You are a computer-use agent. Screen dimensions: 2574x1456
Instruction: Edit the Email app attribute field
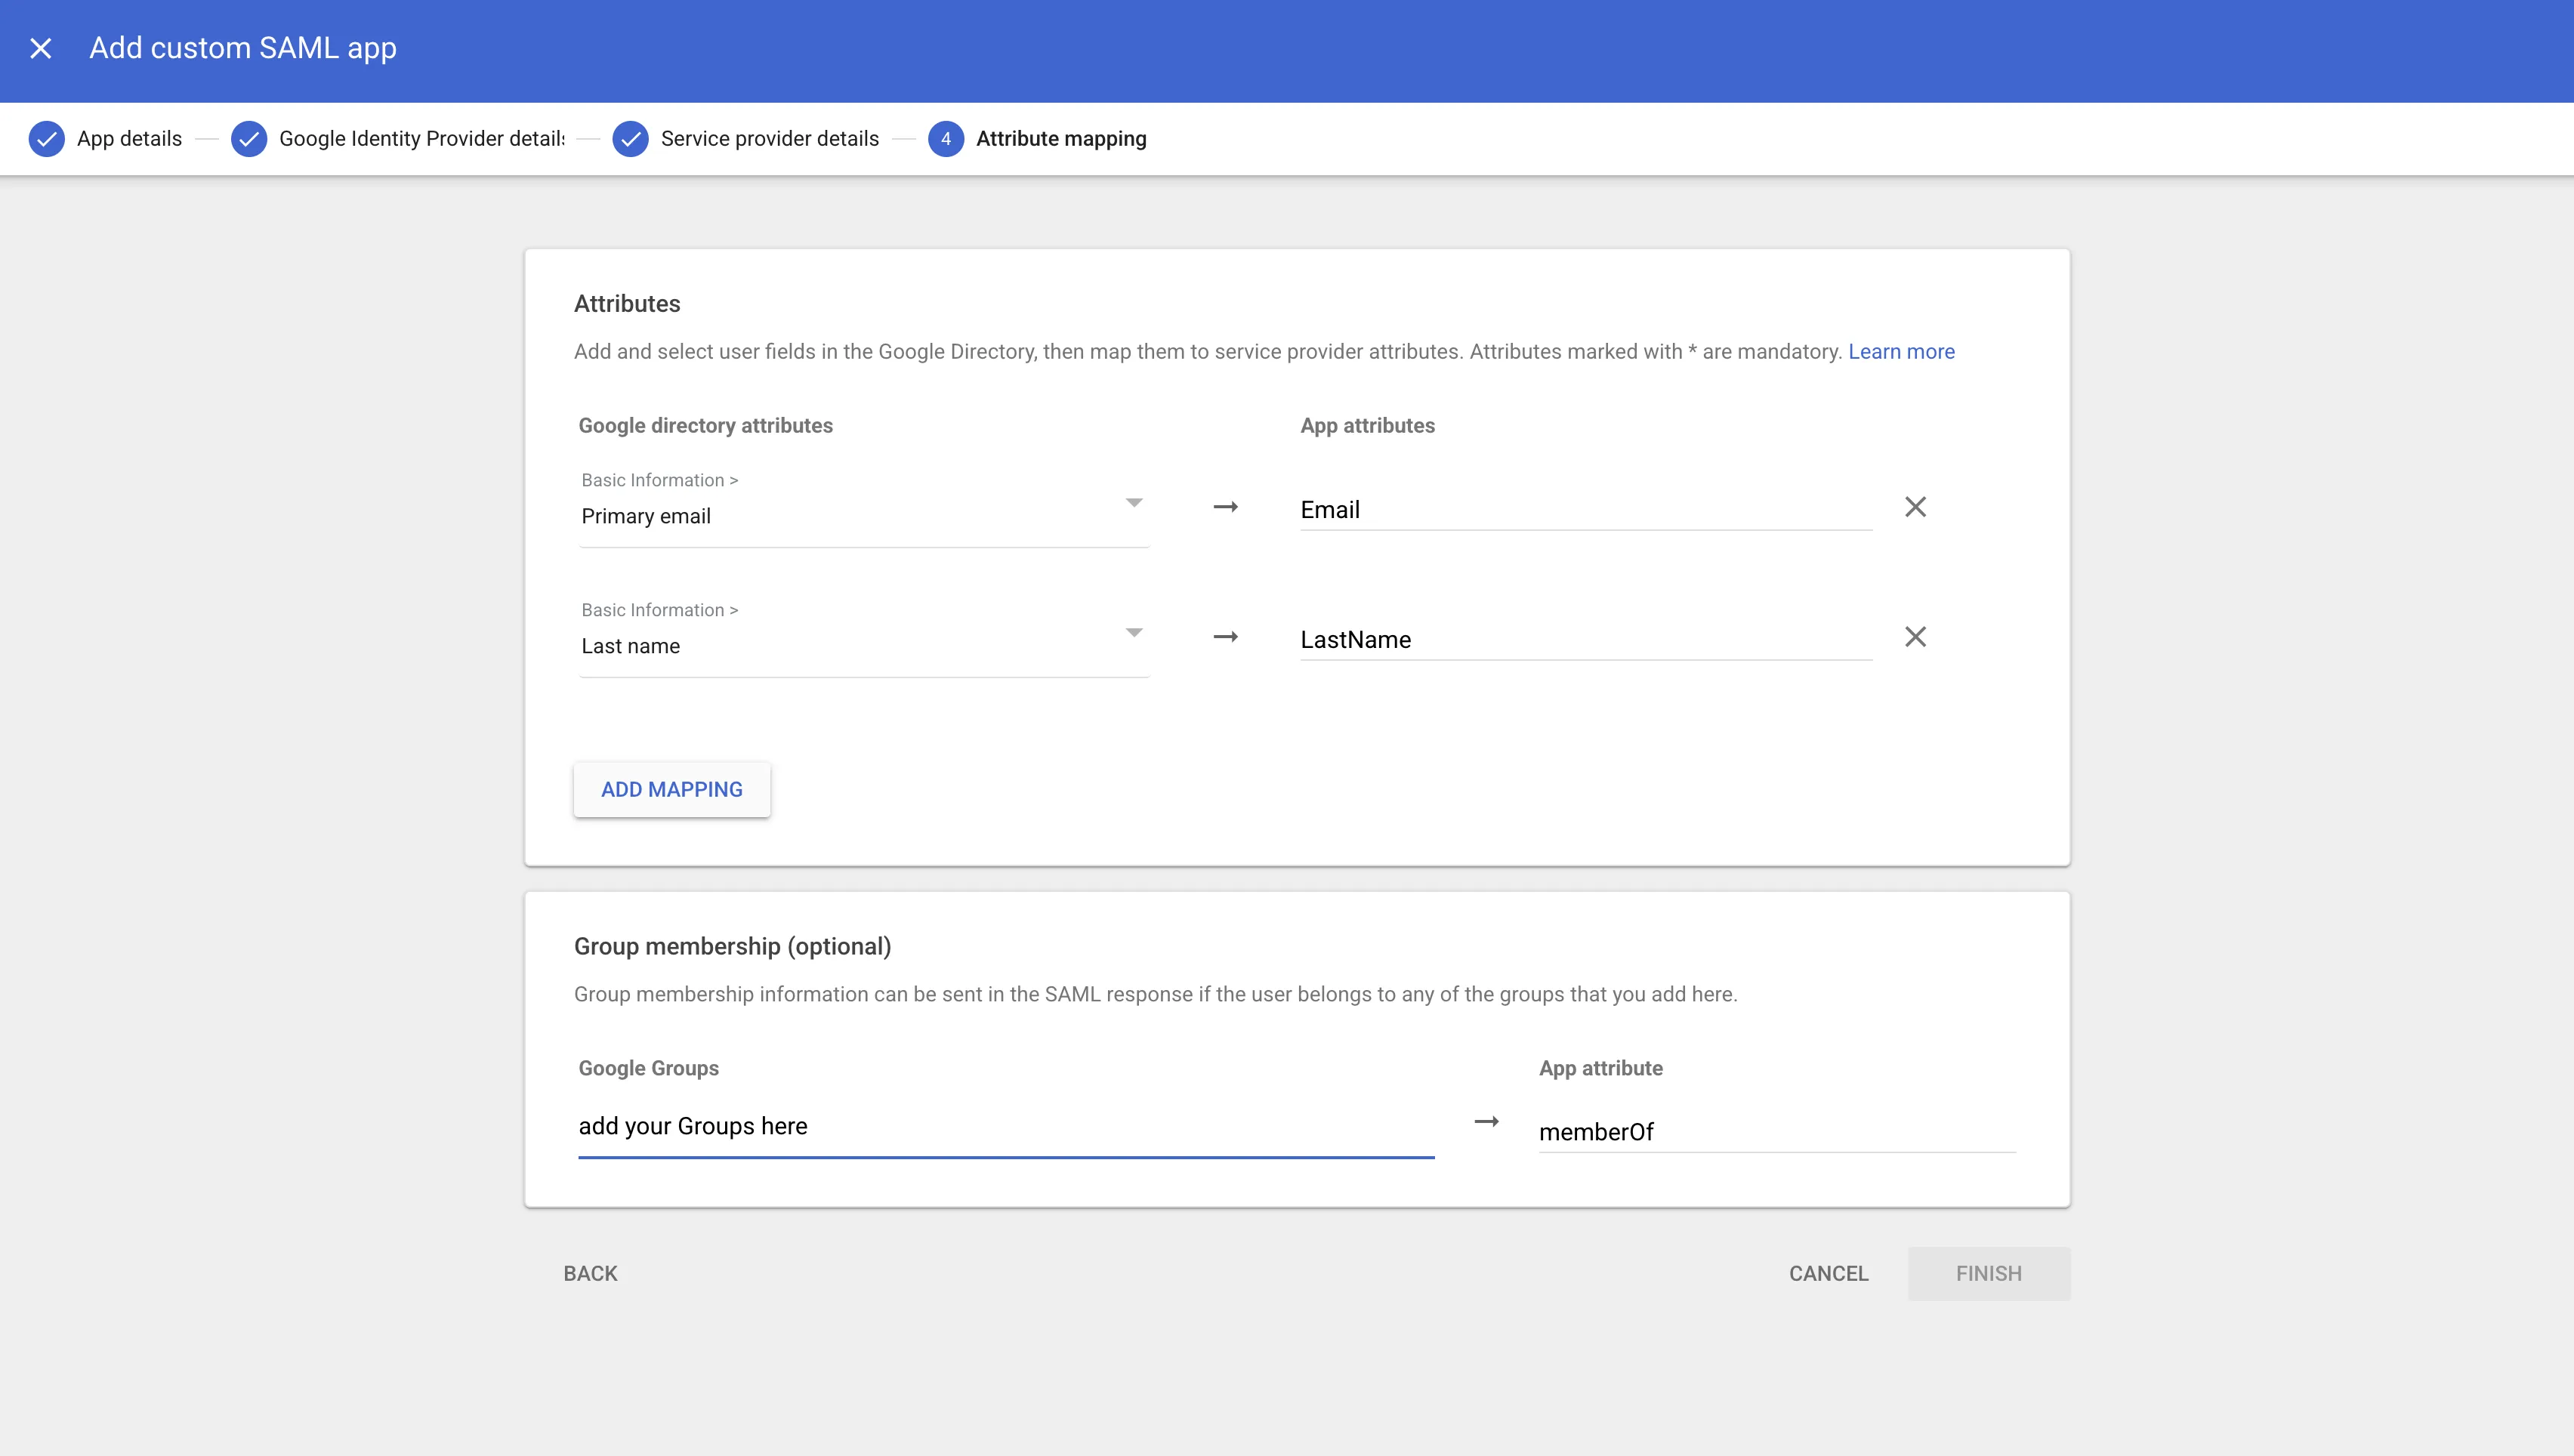coord(1586,510)
